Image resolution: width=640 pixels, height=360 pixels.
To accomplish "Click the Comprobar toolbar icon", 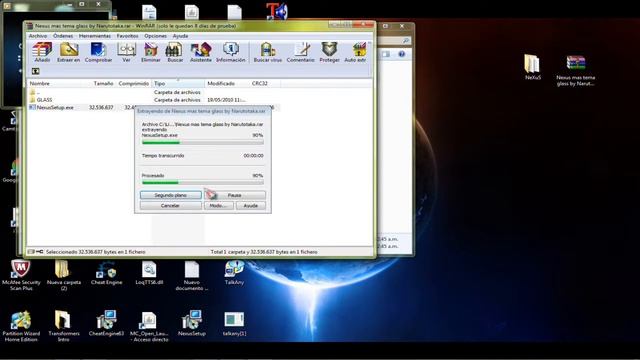I will [98, 52].
